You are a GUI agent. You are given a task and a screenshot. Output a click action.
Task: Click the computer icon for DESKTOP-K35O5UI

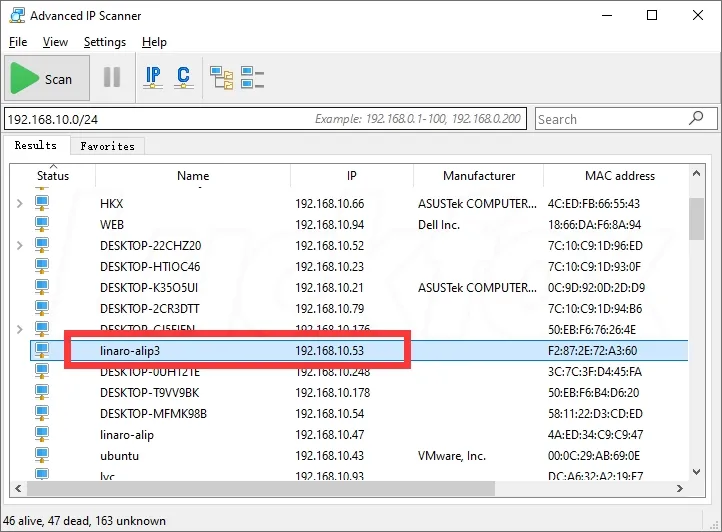(x=42, y=287)
